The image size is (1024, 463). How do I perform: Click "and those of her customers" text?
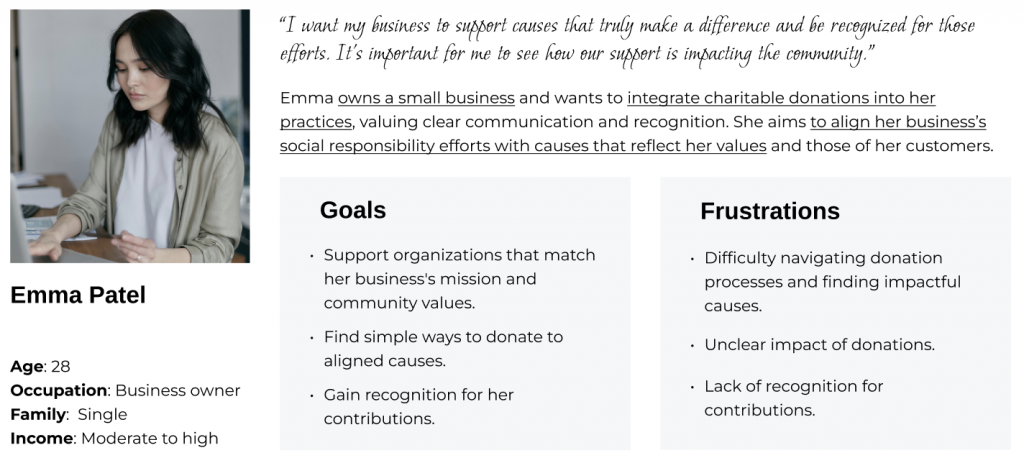(x=882, y=146)
